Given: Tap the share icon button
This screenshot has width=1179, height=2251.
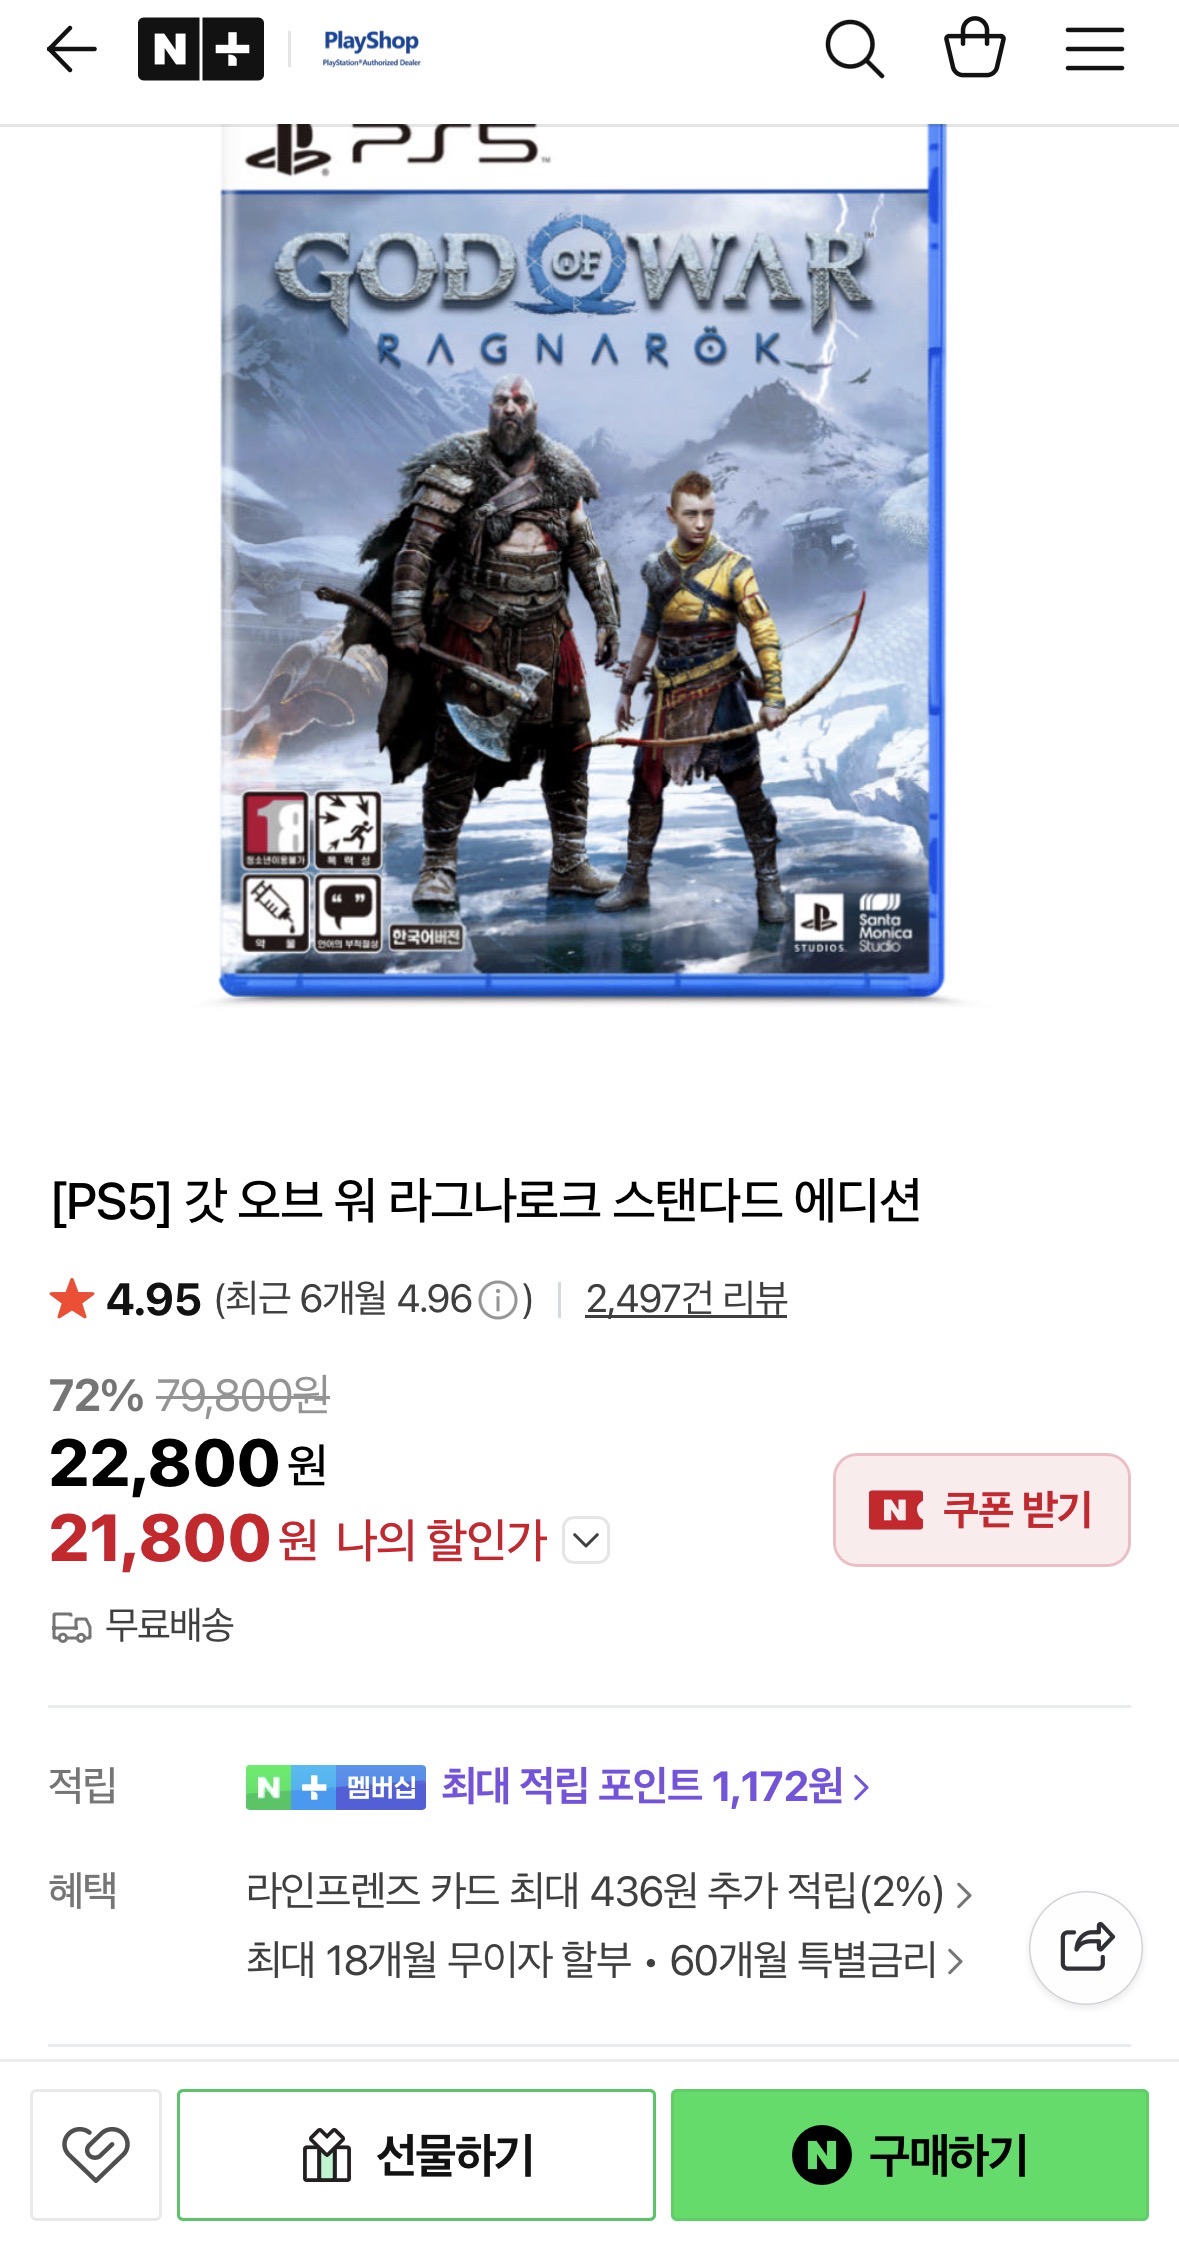Looking at the screenshot, I should (x=1086, y=1947).
